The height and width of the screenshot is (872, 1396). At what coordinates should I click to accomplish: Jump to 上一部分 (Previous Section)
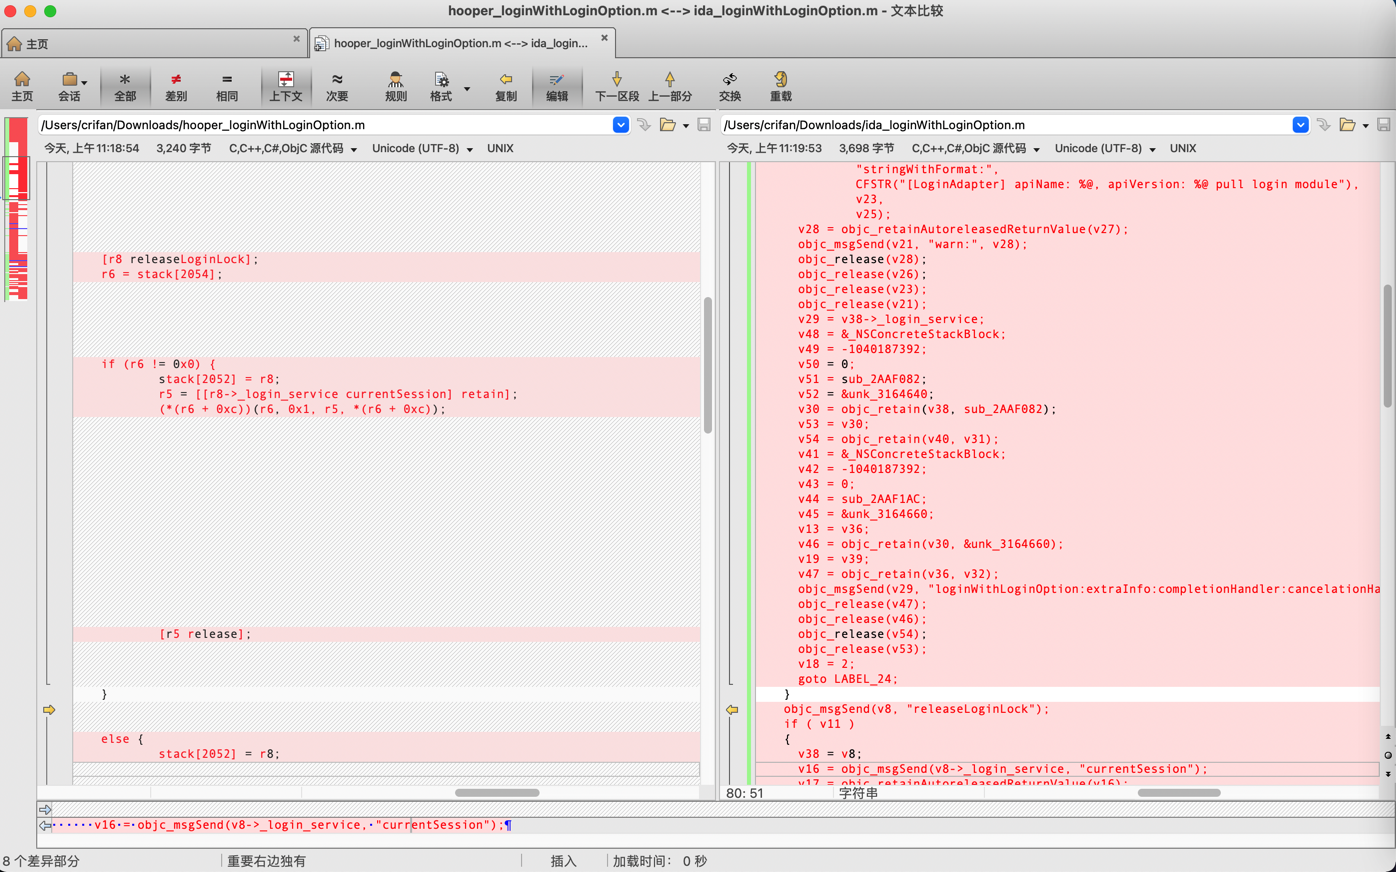click(x=670, y=86)
